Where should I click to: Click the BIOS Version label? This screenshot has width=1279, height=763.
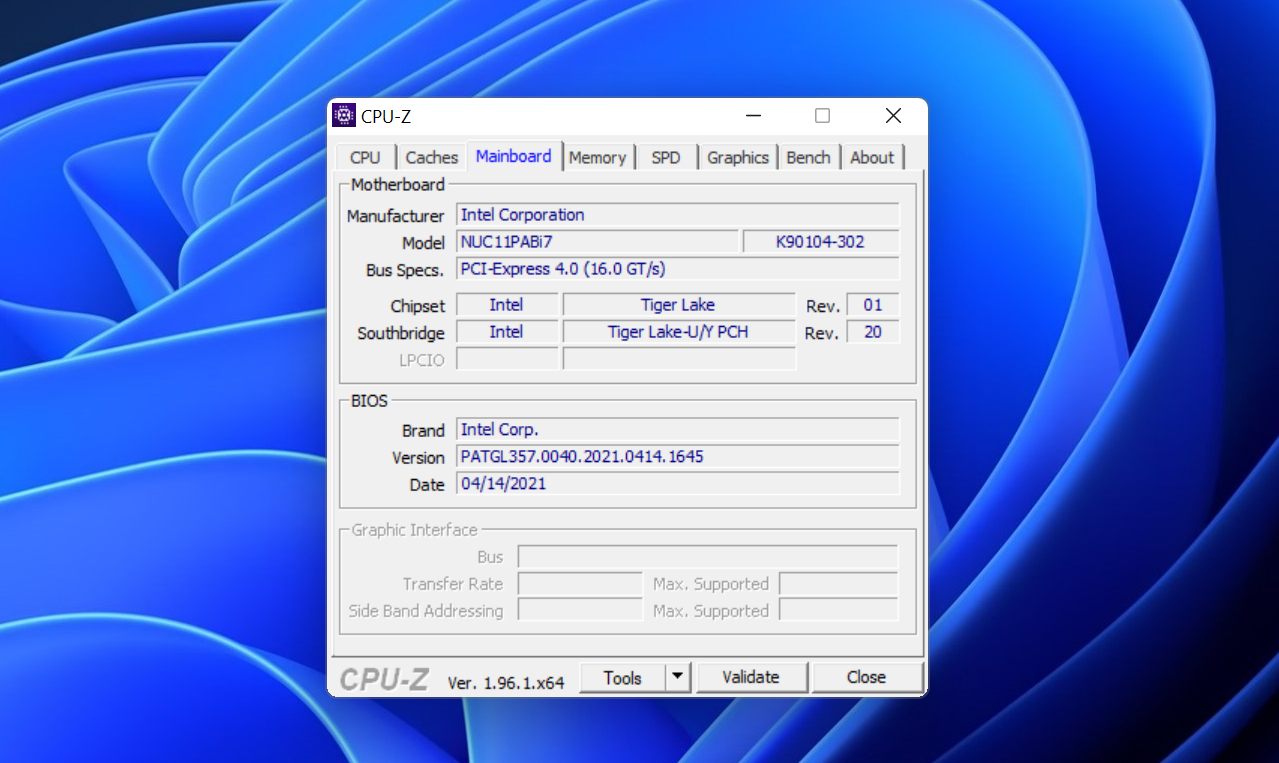[418, 458]
